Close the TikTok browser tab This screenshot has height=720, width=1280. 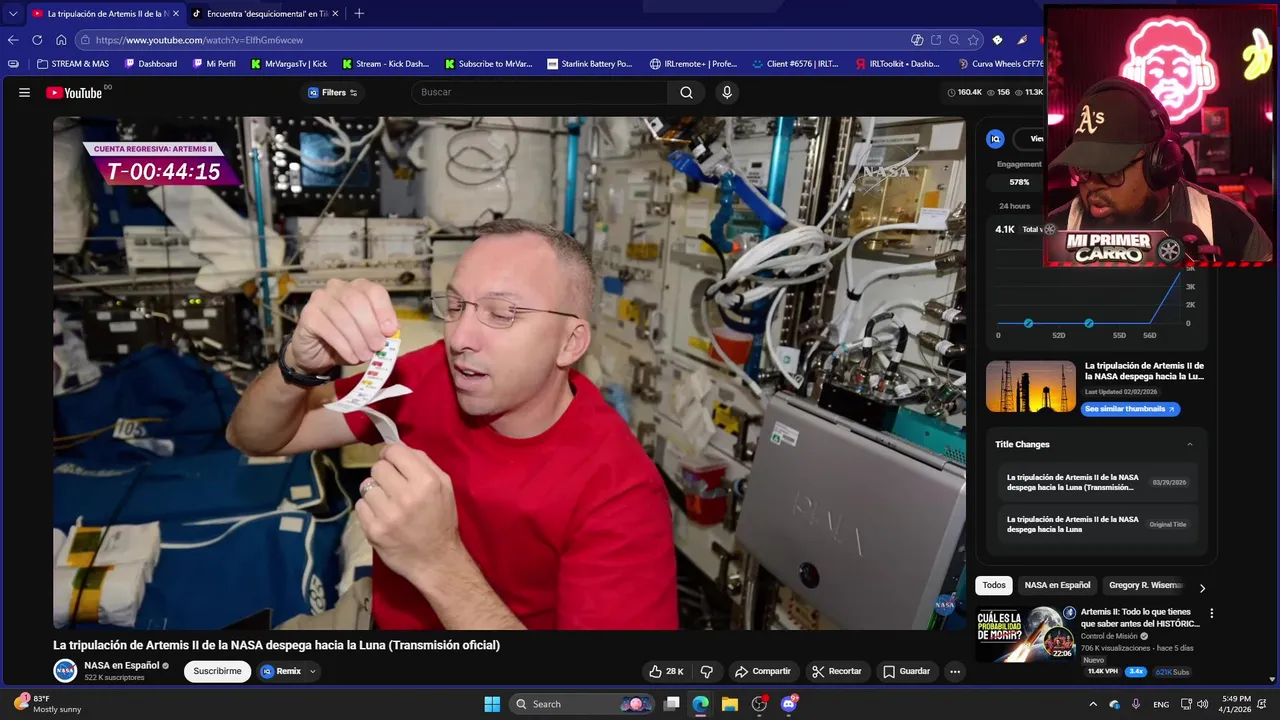pos(335,13)
